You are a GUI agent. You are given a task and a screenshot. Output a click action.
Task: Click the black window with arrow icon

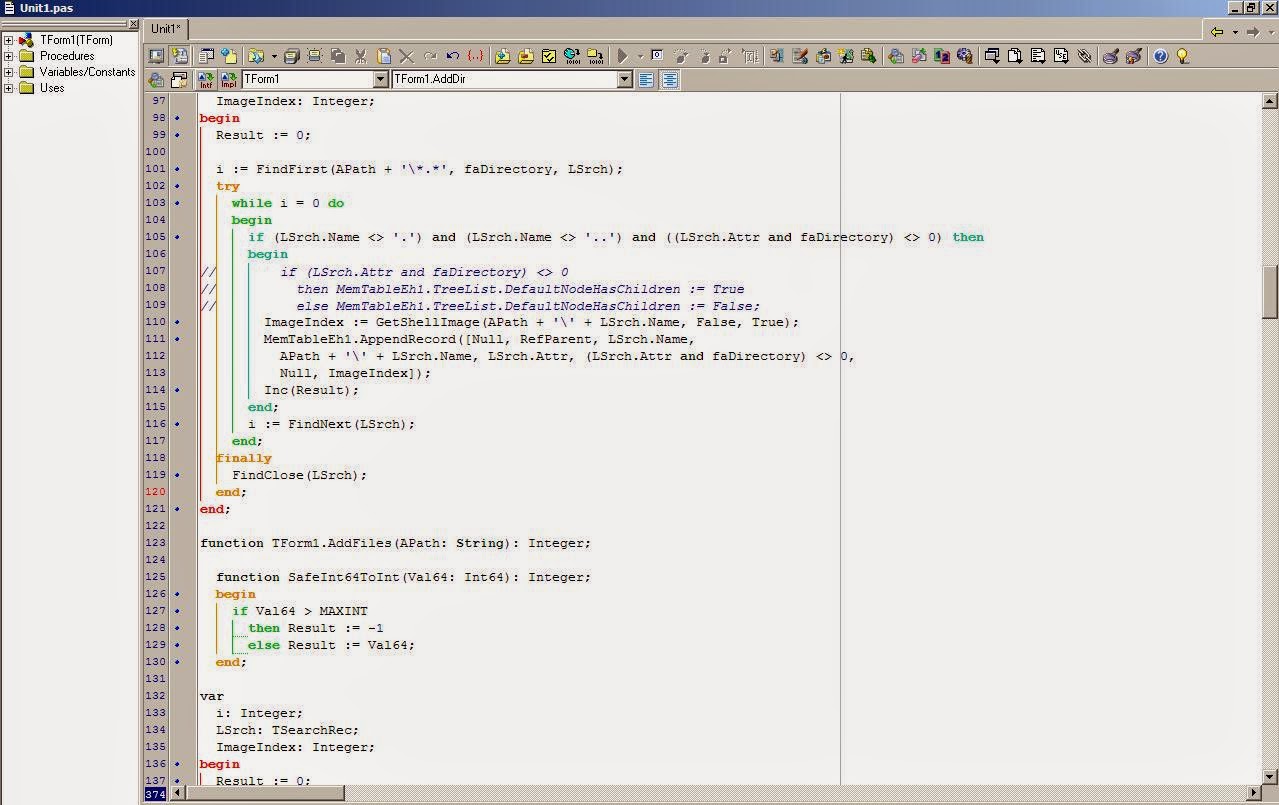(x=992, y=56)
